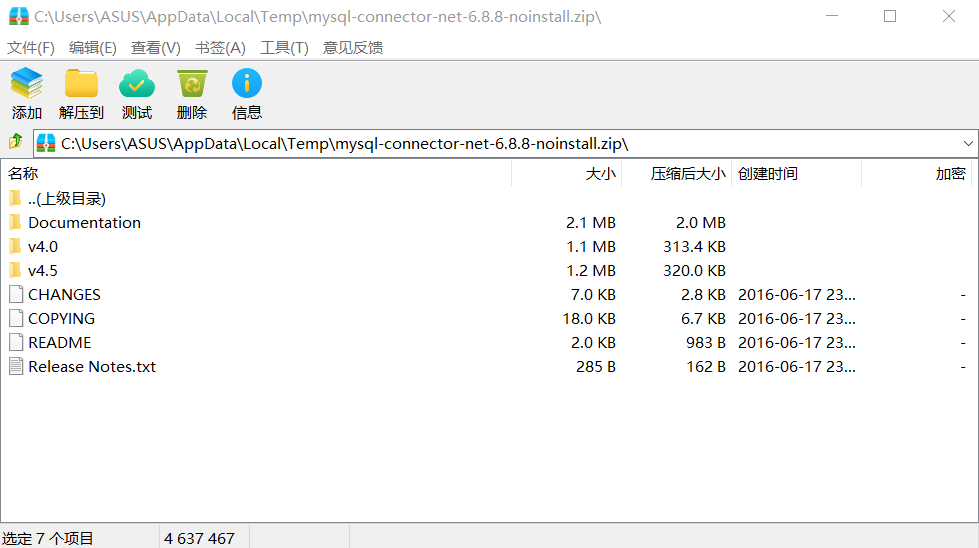
Task: Close the archive window
Action: tap(948, 16)
